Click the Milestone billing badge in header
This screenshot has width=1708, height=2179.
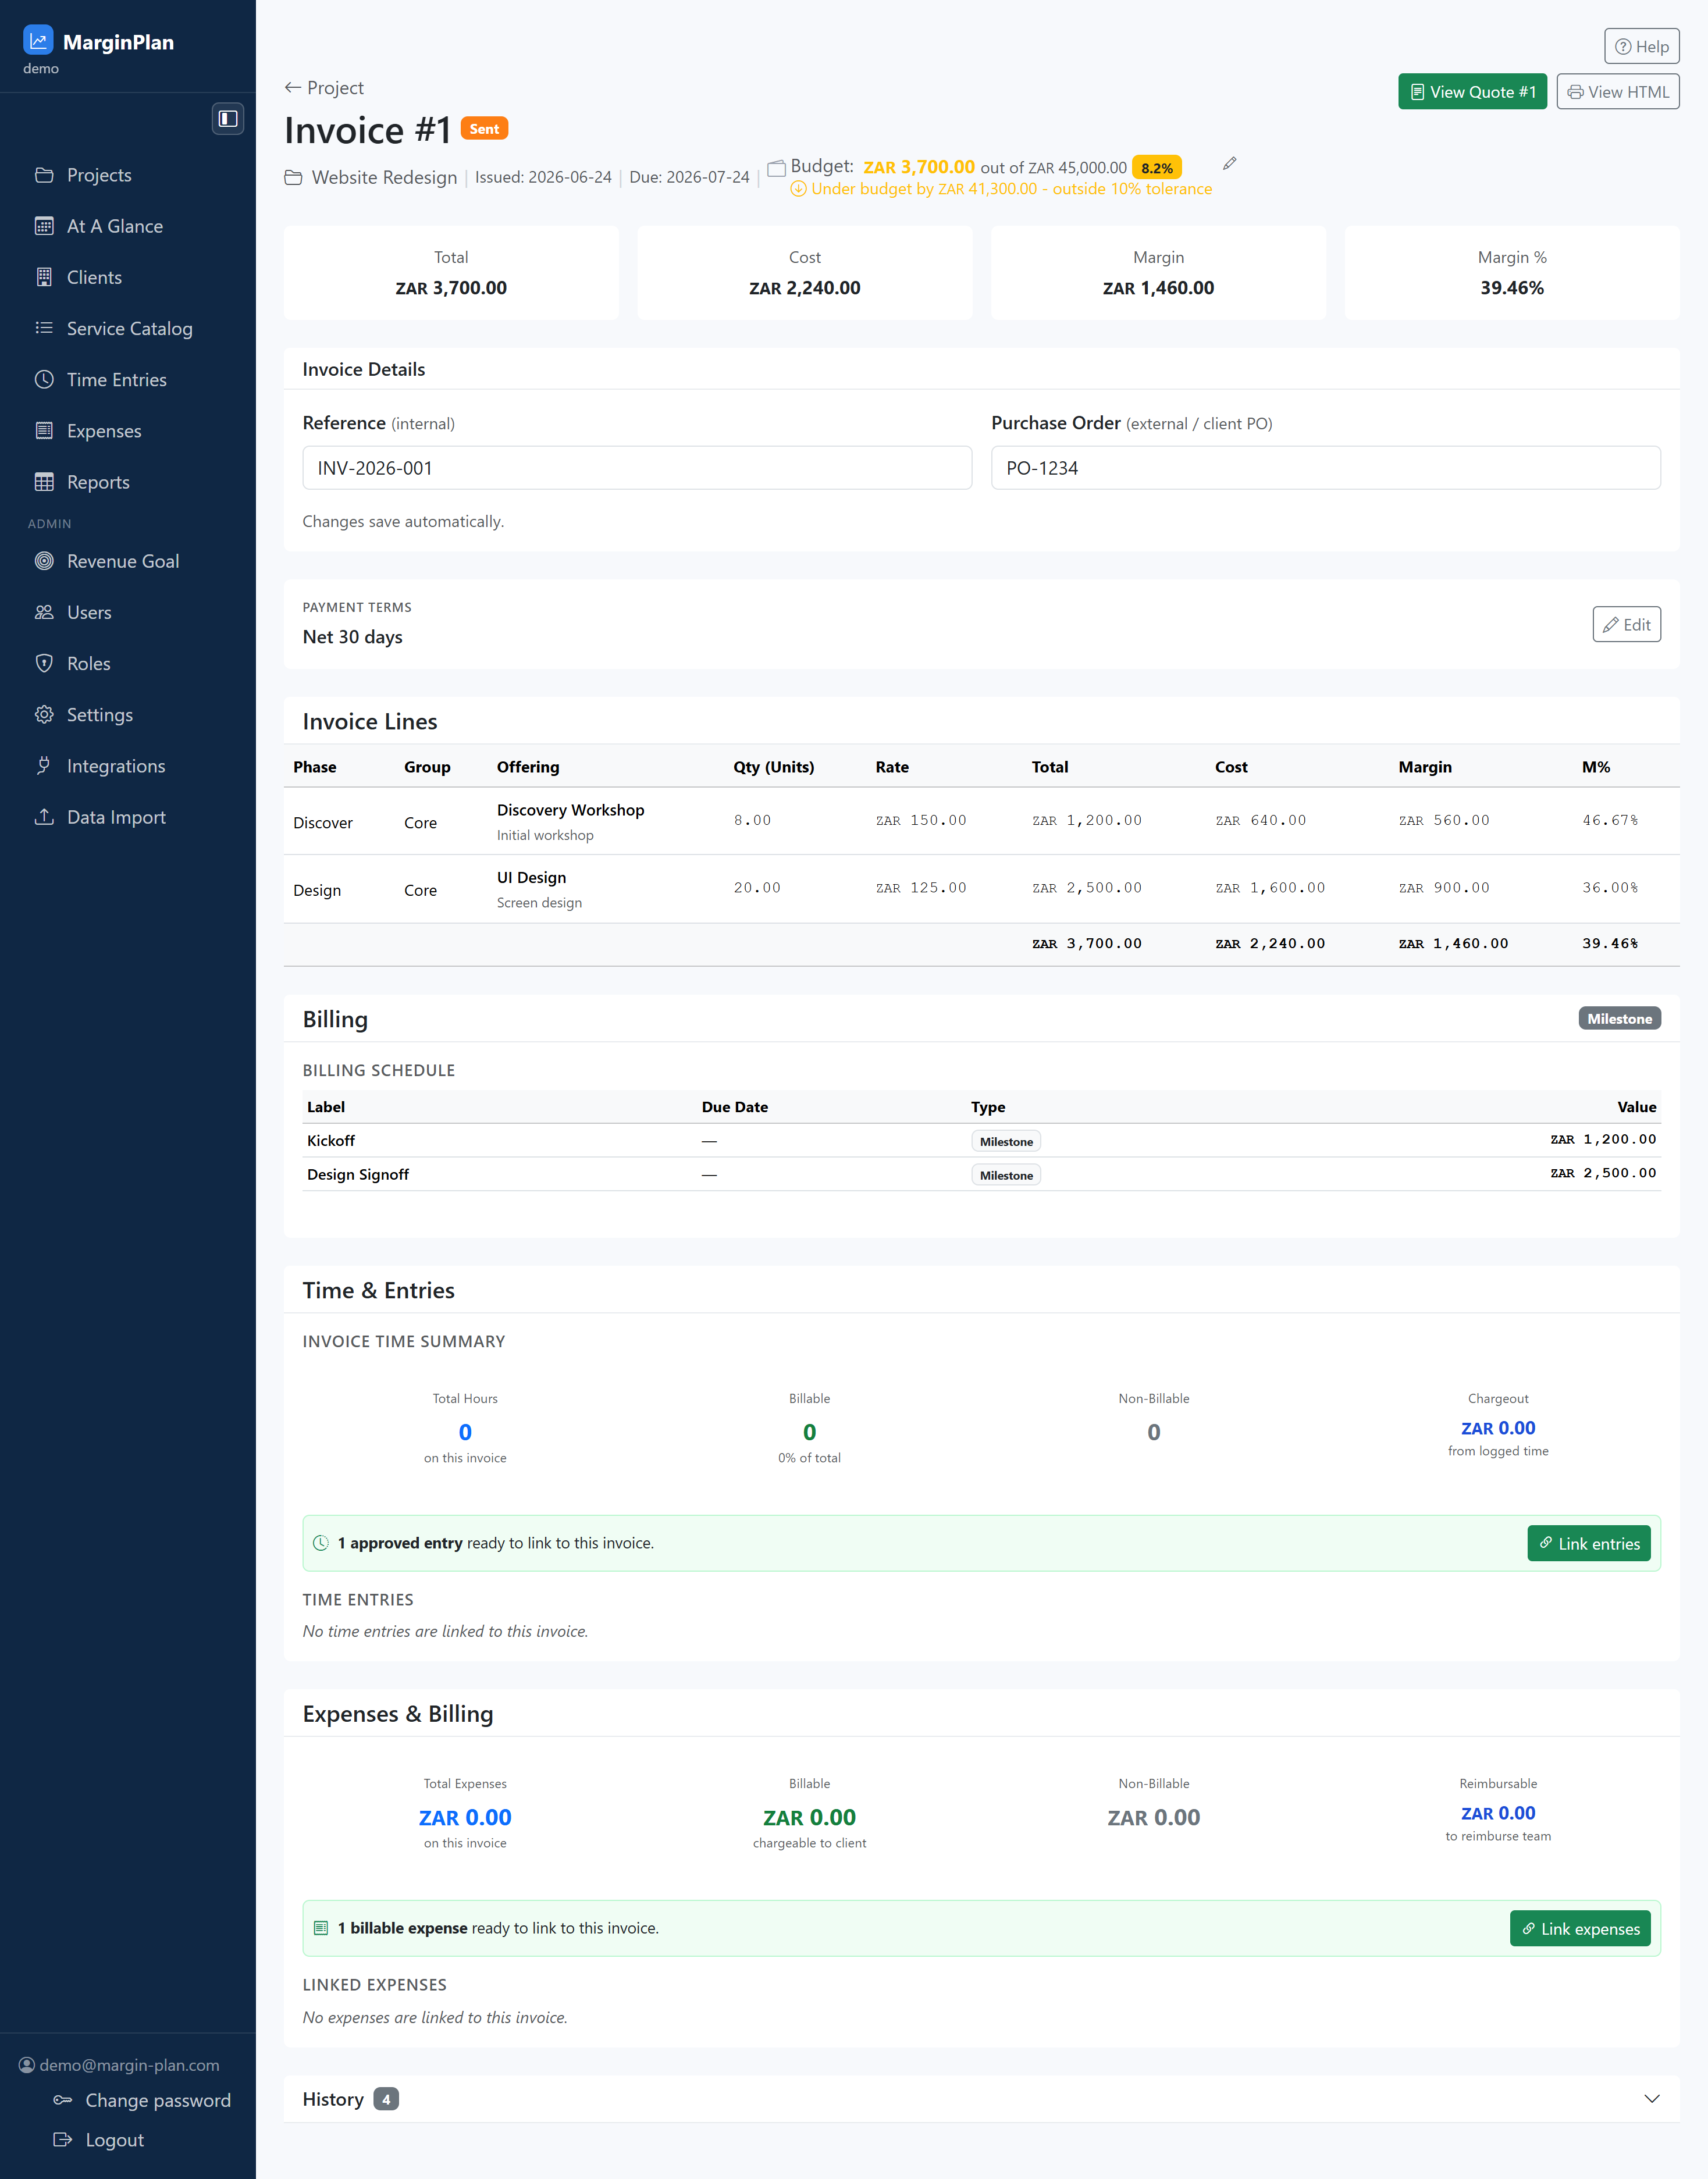tap(1619, 1019)
